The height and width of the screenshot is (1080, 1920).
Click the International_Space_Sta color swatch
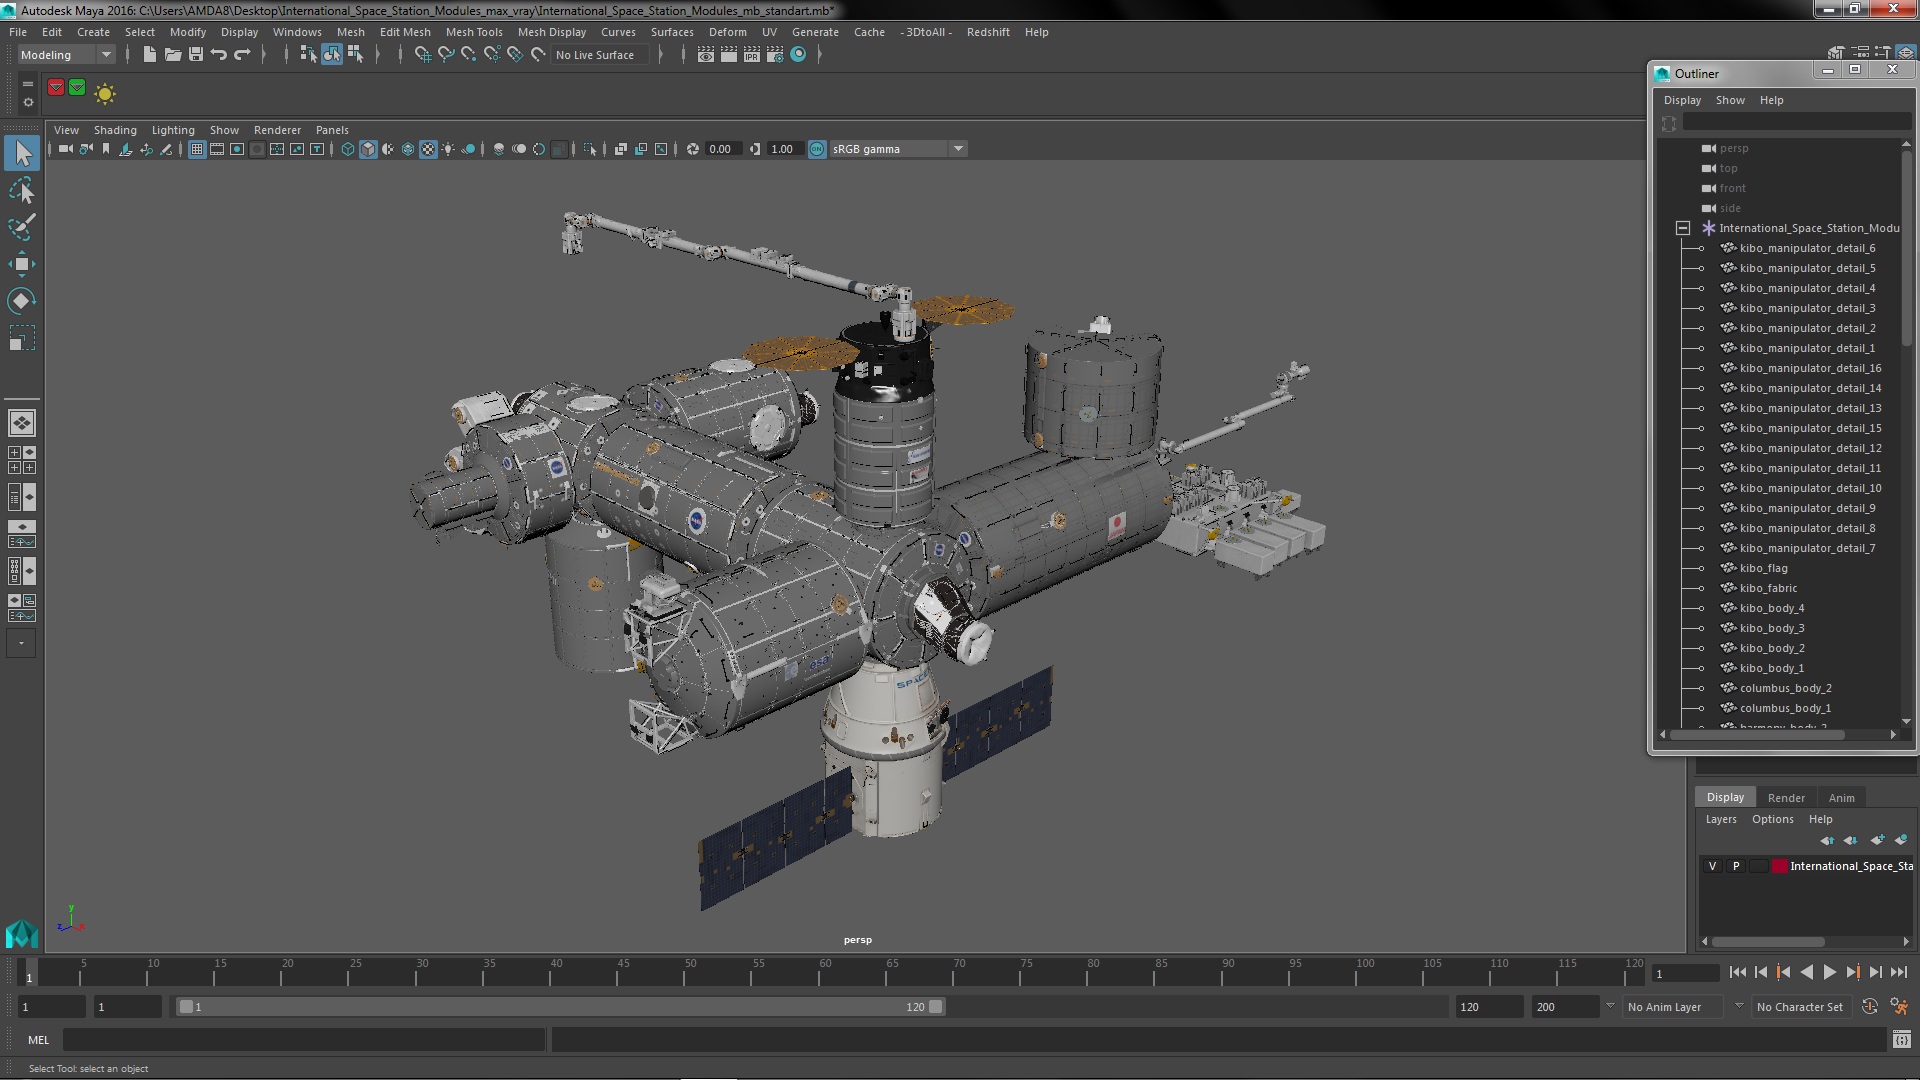click(1778, 866)
